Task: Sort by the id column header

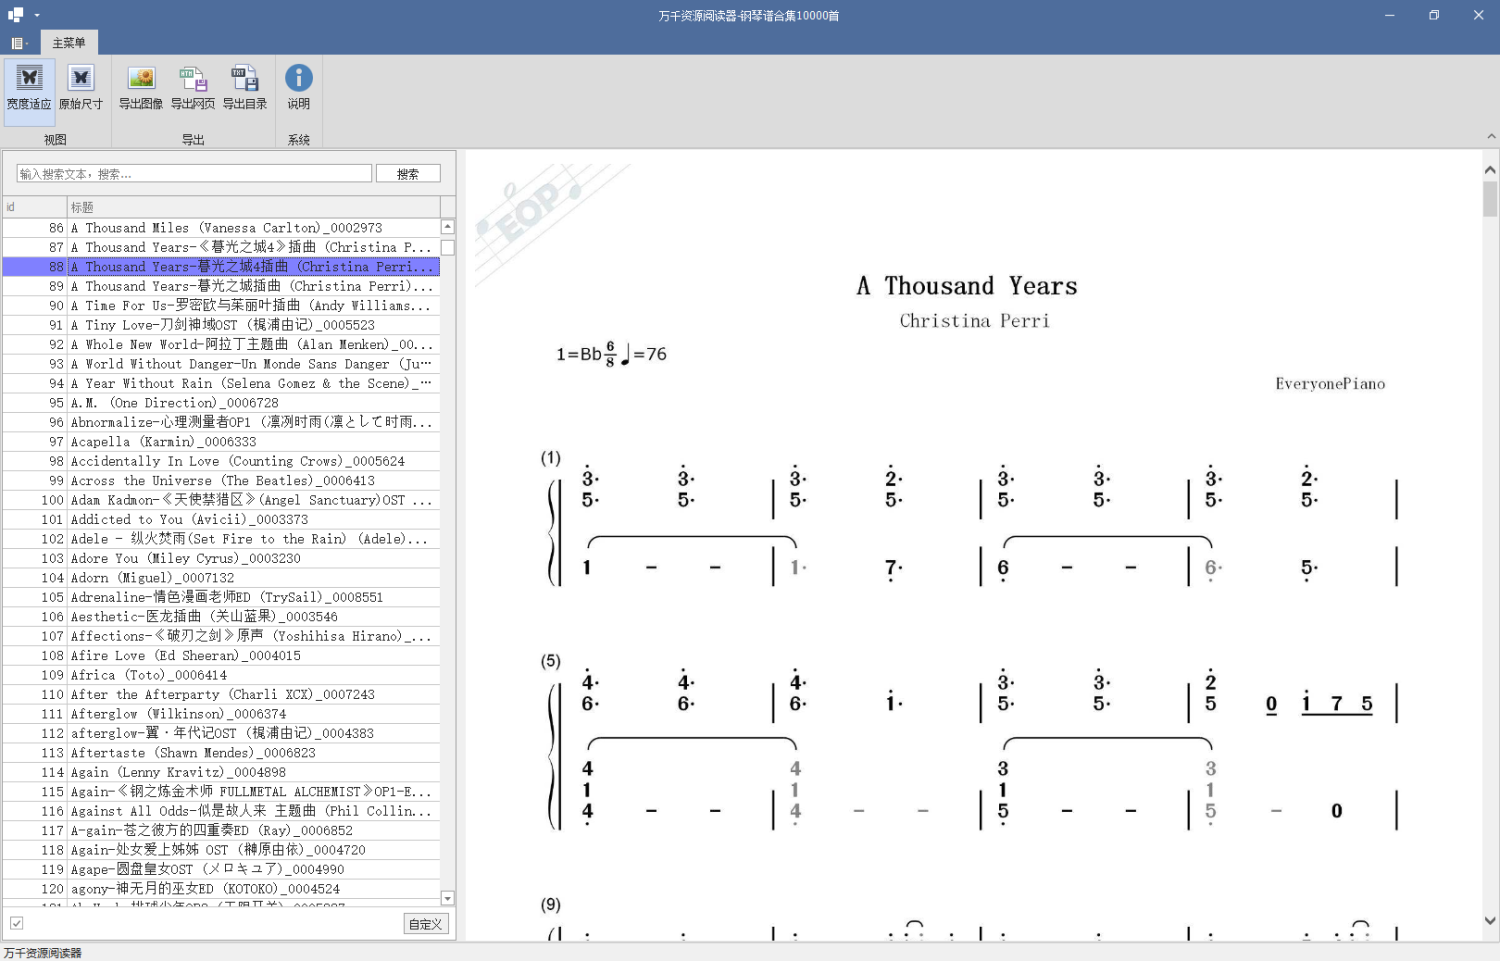Action: click(x=34, y=207)
